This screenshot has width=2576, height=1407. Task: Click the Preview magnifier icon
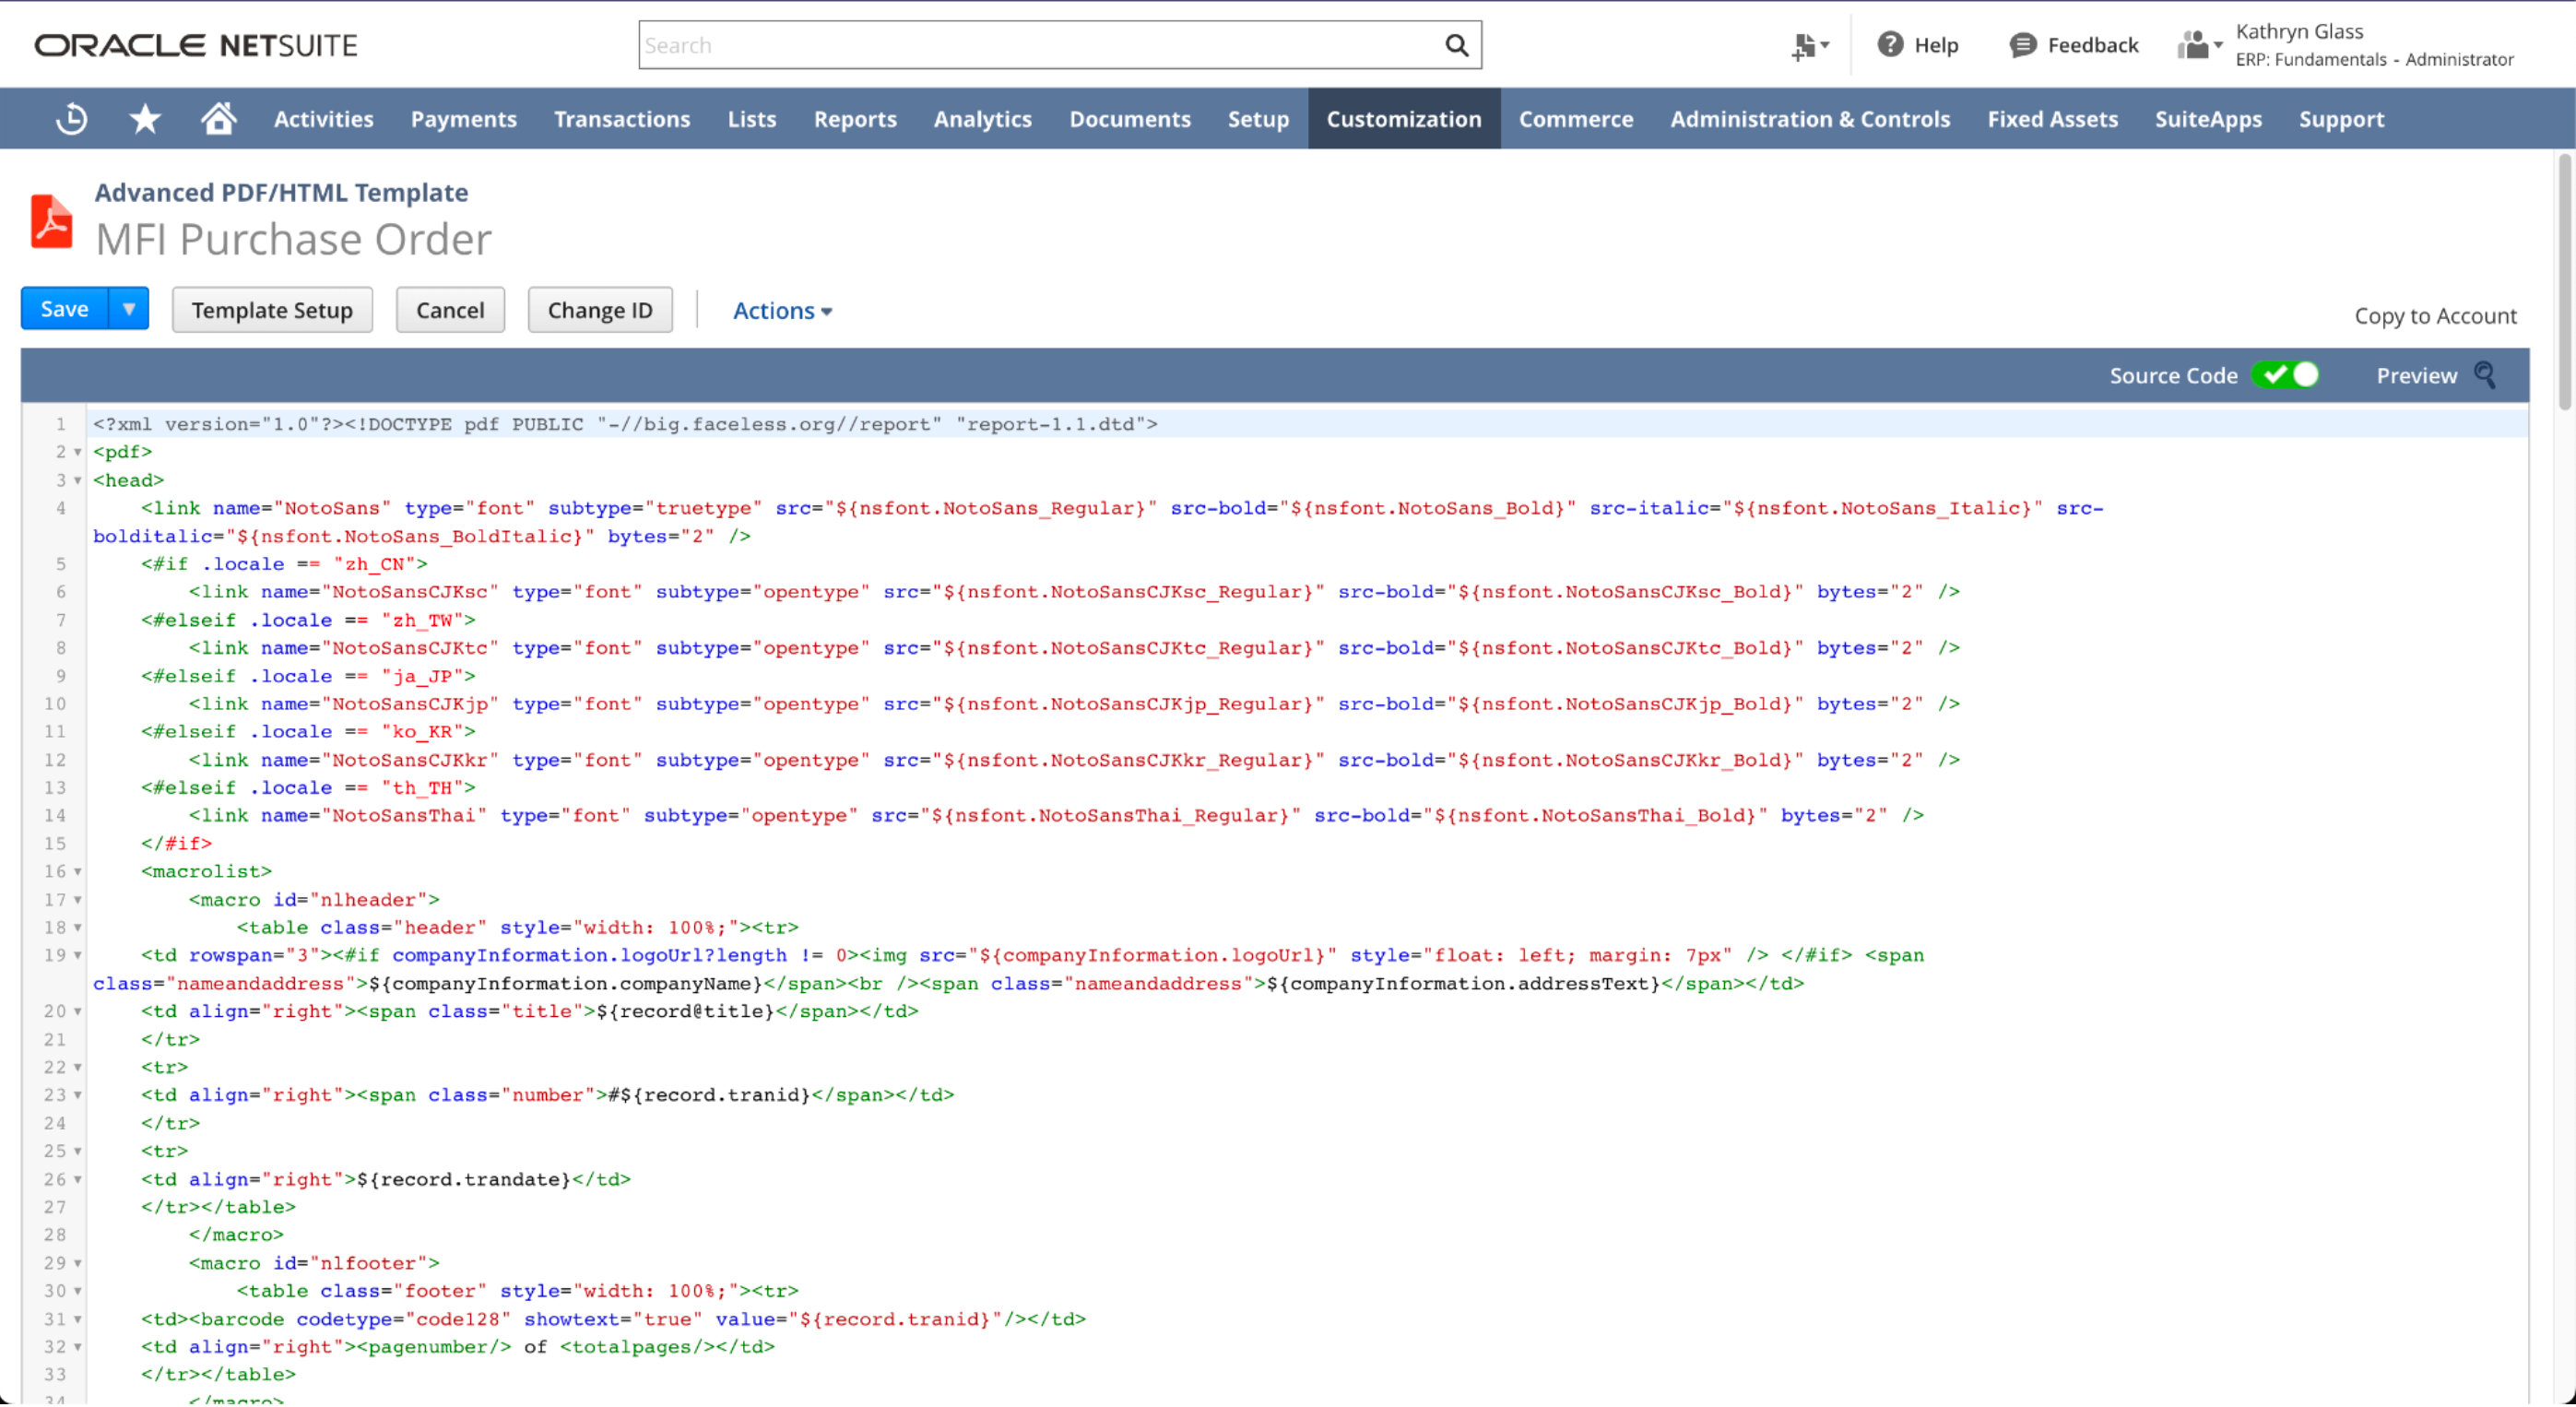[x=2486, y=375]
